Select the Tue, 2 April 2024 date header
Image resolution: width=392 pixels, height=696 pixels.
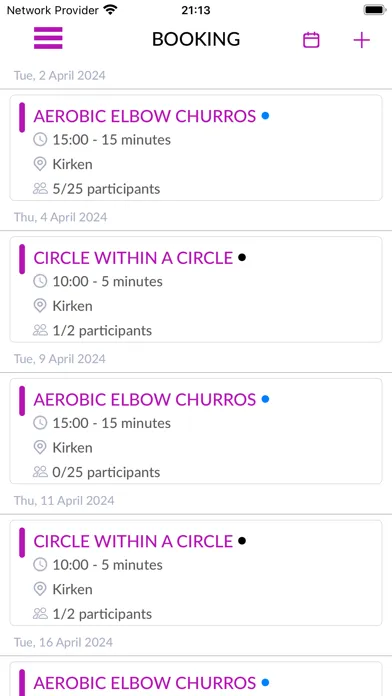59,75
